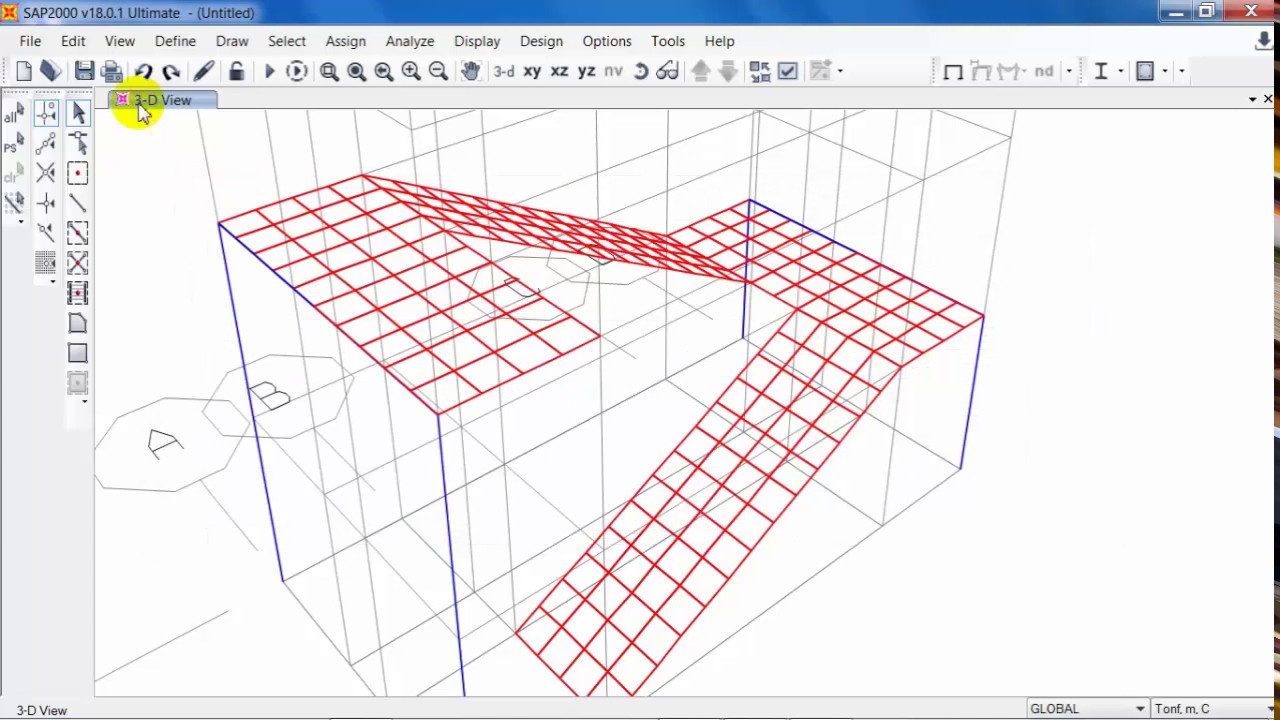Click the Open File icon in toolbar
The height and width of the screenshot is (720, 1280).
click(51, 71)
